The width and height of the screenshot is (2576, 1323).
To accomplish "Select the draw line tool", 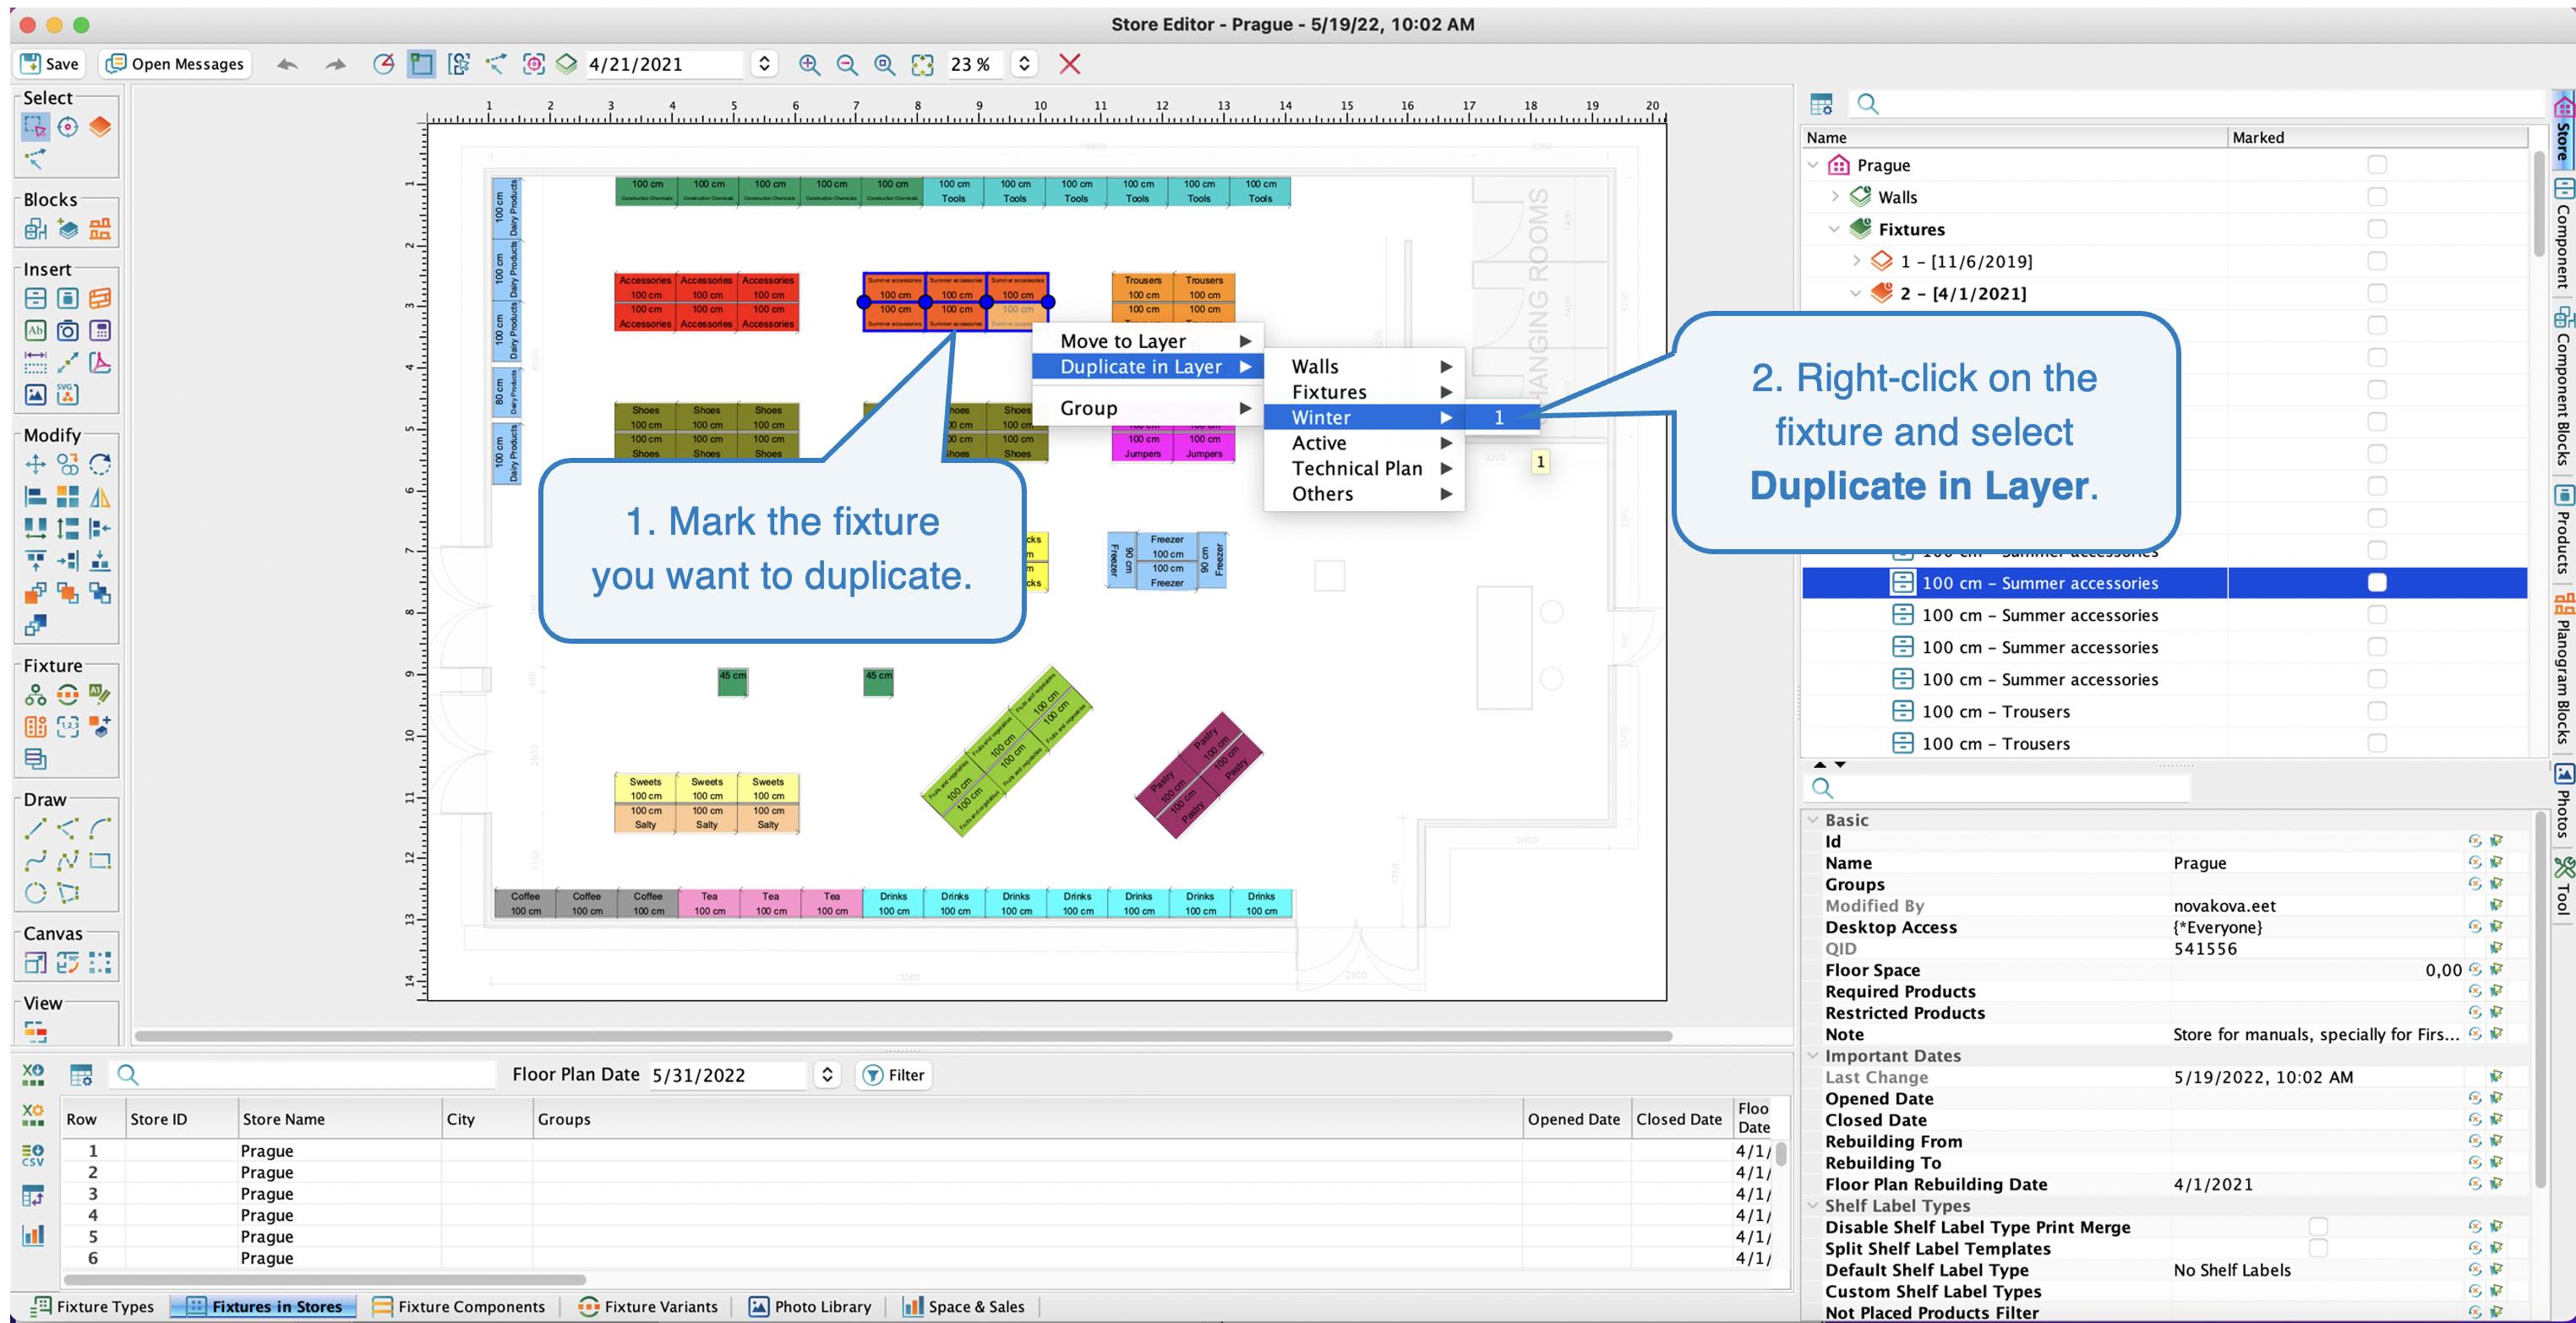I will click(35, 828).
